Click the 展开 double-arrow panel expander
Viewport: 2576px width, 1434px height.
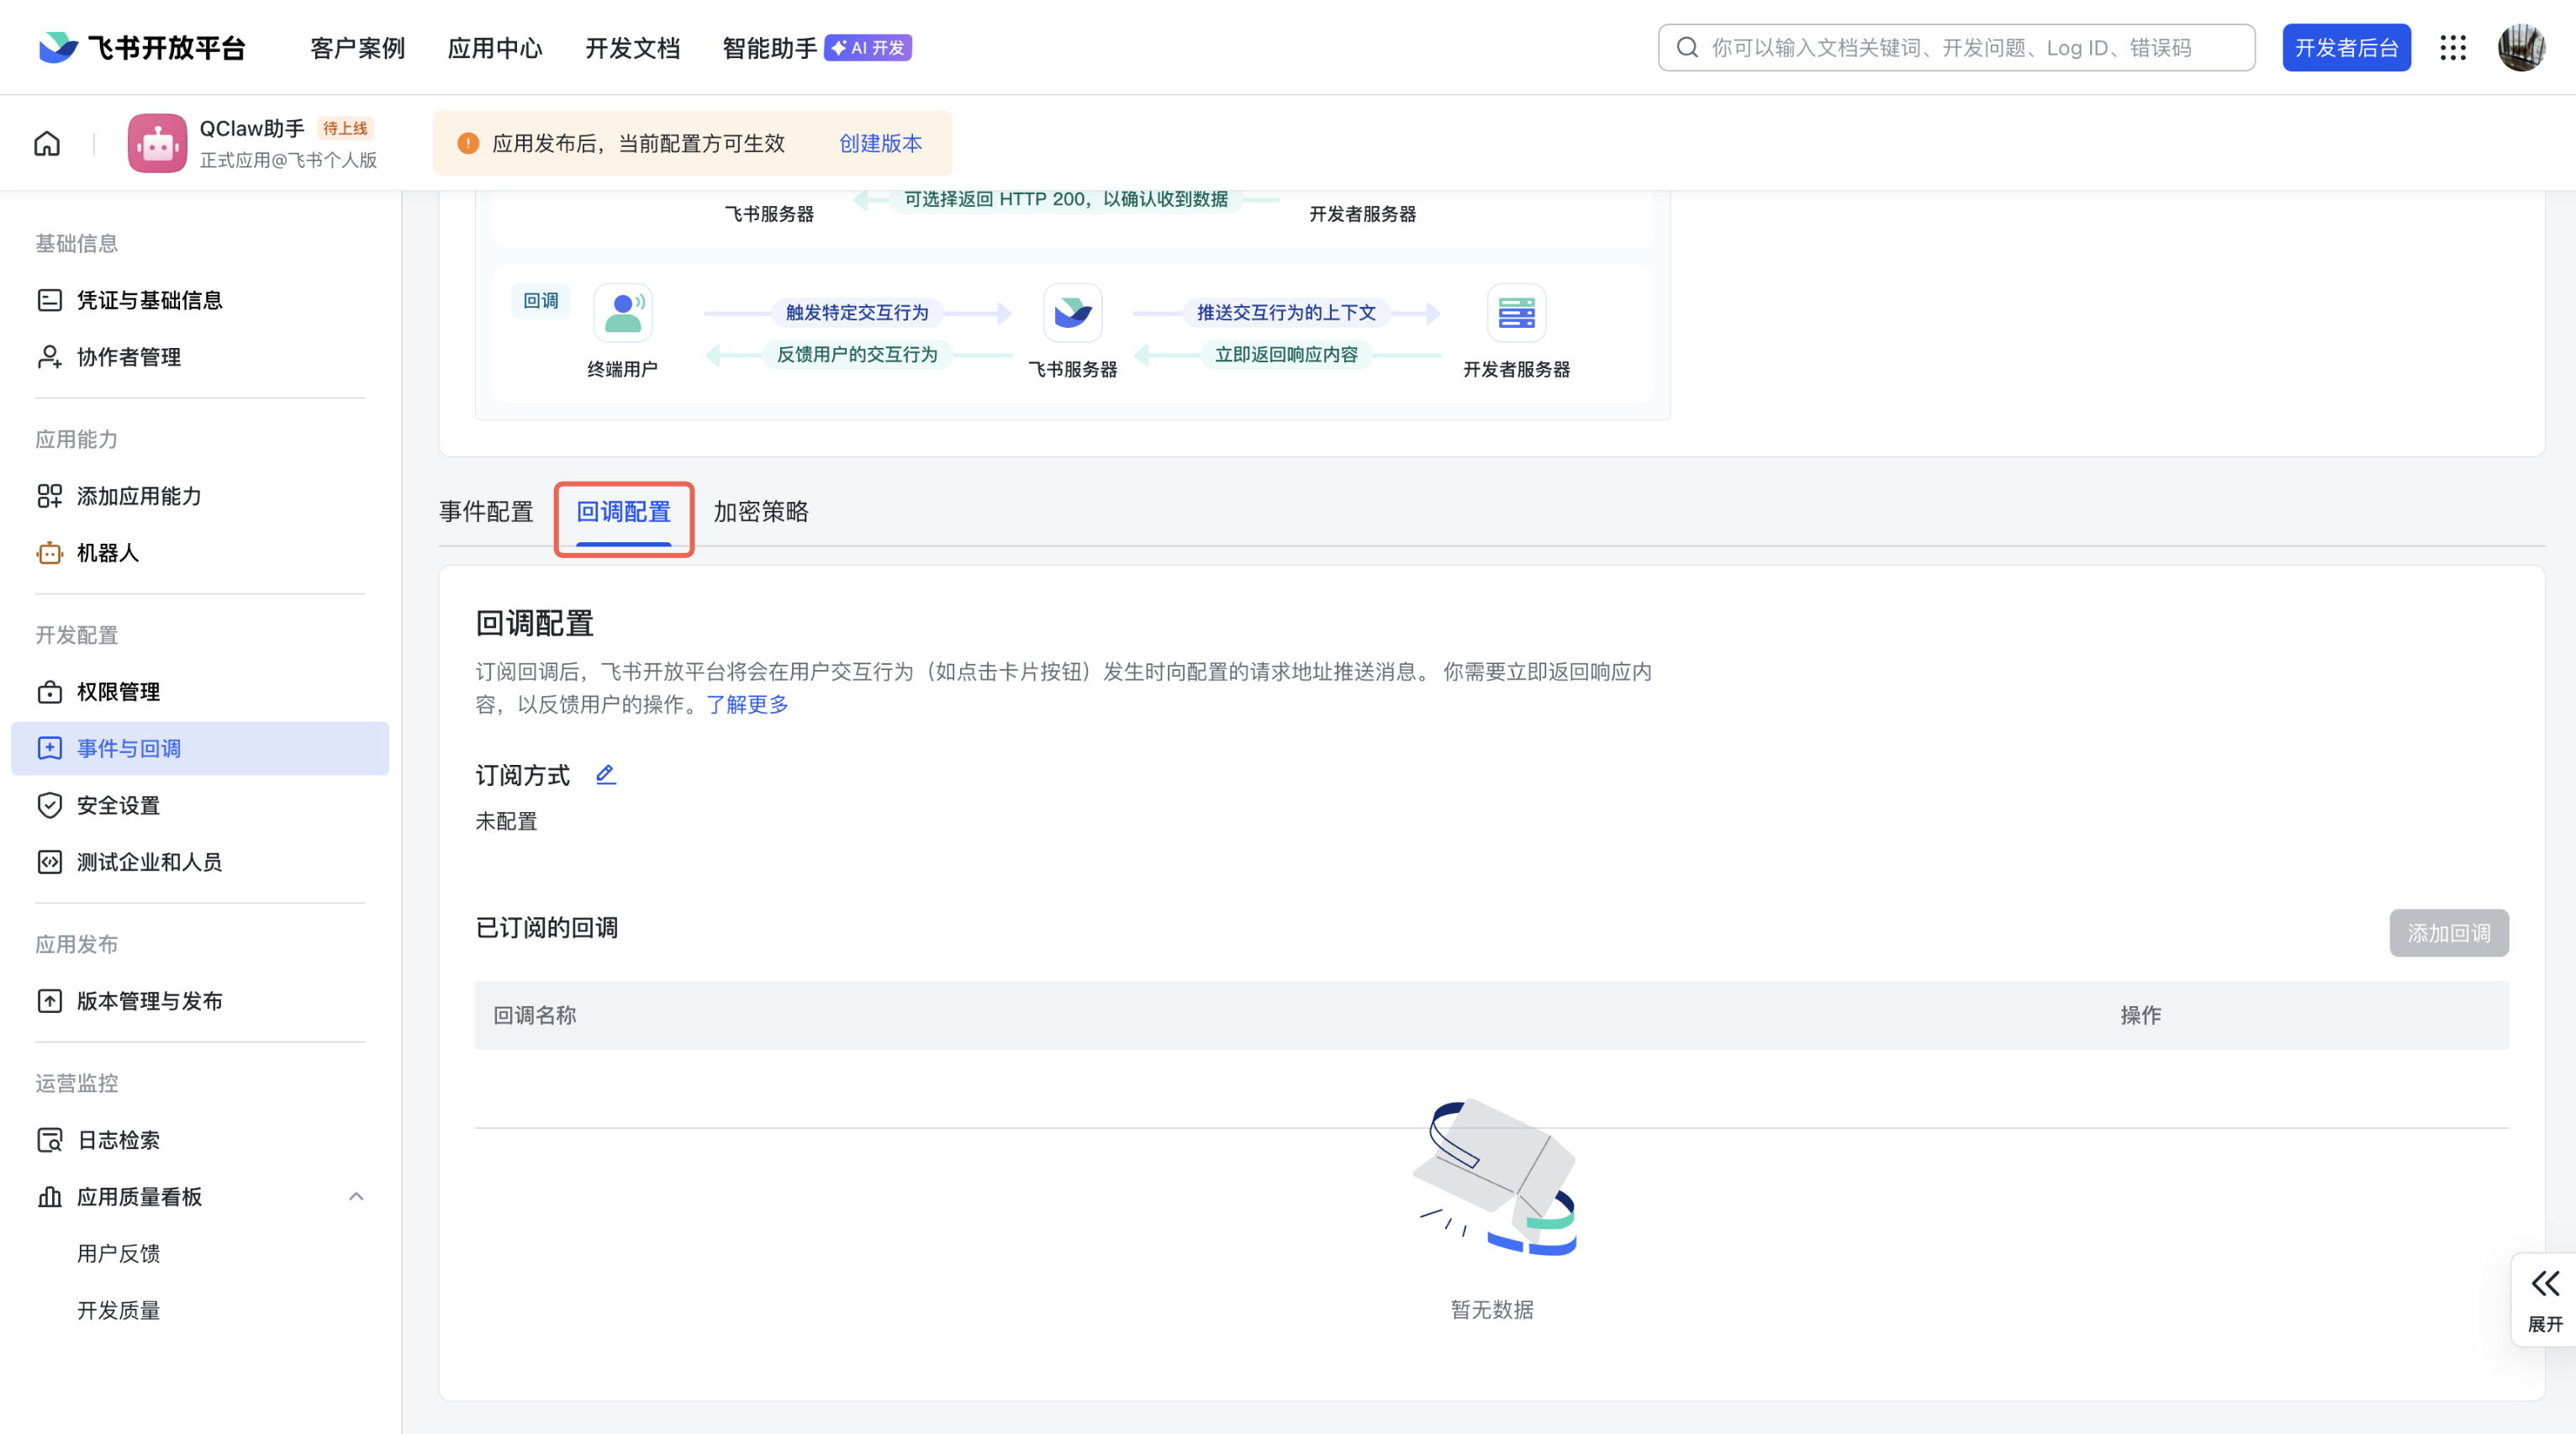(2544, 1298)
